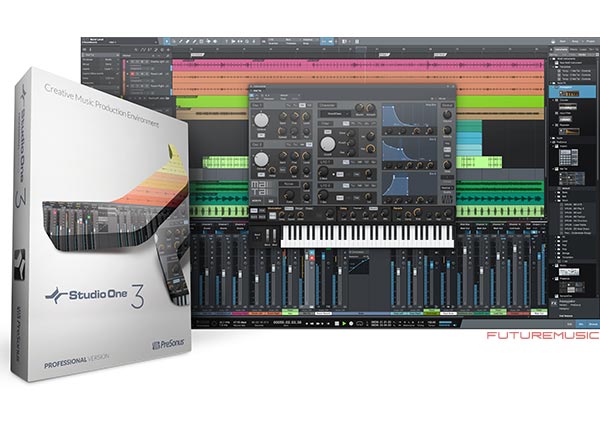Click the Stop button in the transport
The width and height of the screenshot is (600, 430).
(x=337, y=324)
